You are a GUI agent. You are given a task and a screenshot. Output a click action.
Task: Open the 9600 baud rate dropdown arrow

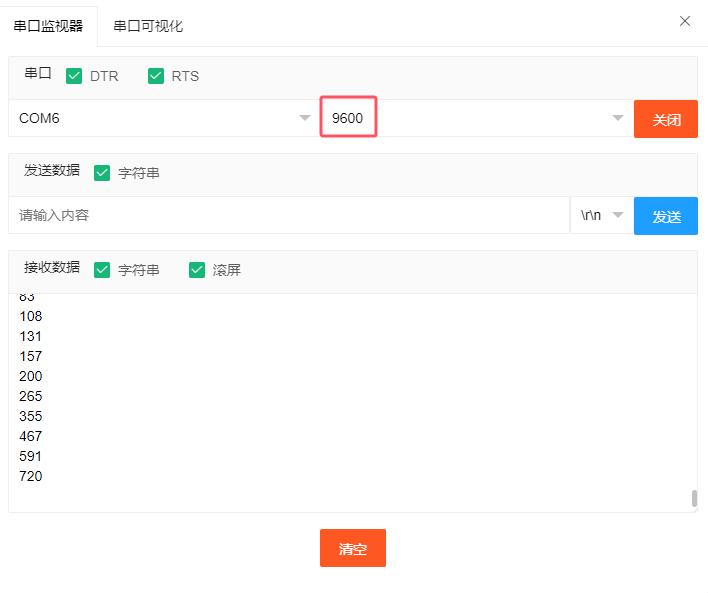[618, 118]
